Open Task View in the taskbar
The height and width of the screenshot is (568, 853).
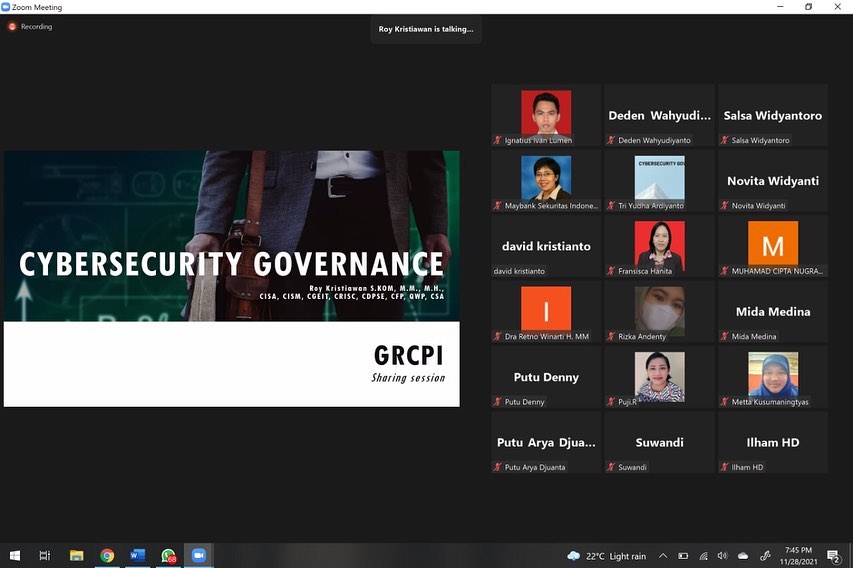coord(45,556)
